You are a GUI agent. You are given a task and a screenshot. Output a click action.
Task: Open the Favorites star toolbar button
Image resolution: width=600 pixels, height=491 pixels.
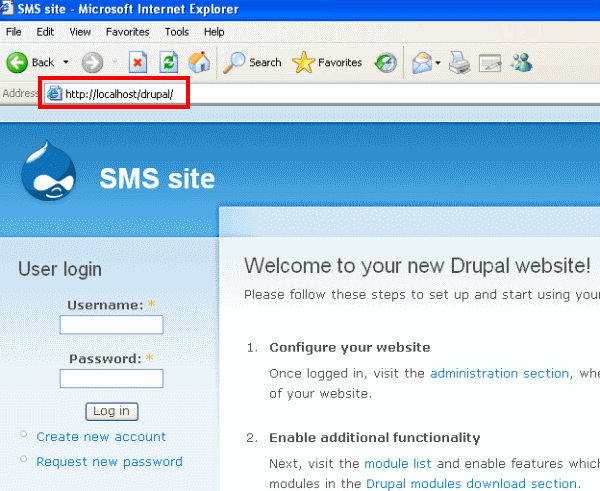click(x=327, y=62)
